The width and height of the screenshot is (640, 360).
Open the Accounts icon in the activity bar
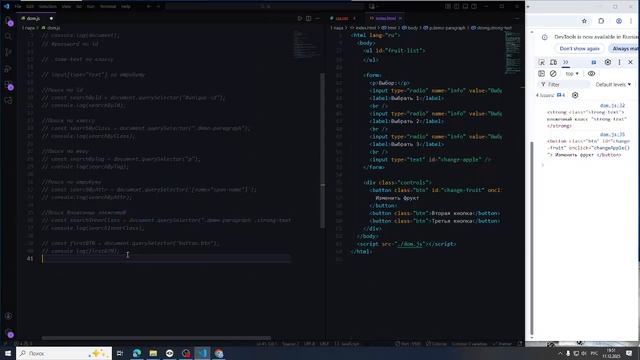click(x=8, y=316)
